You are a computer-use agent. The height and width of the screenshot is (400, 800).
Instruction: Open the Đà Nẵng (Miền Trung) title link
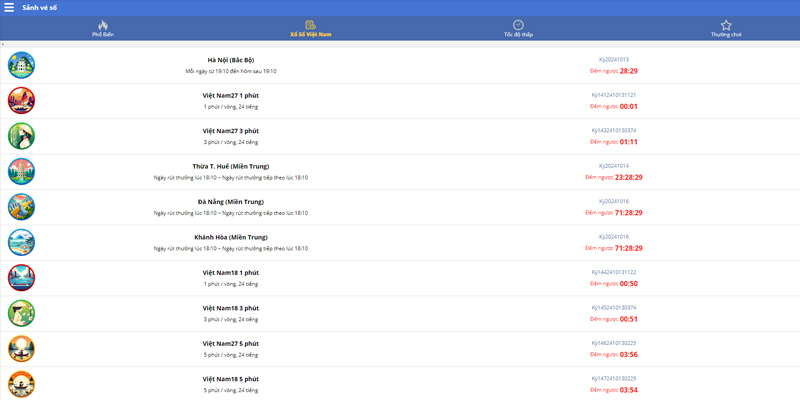(x=231, y=202)
